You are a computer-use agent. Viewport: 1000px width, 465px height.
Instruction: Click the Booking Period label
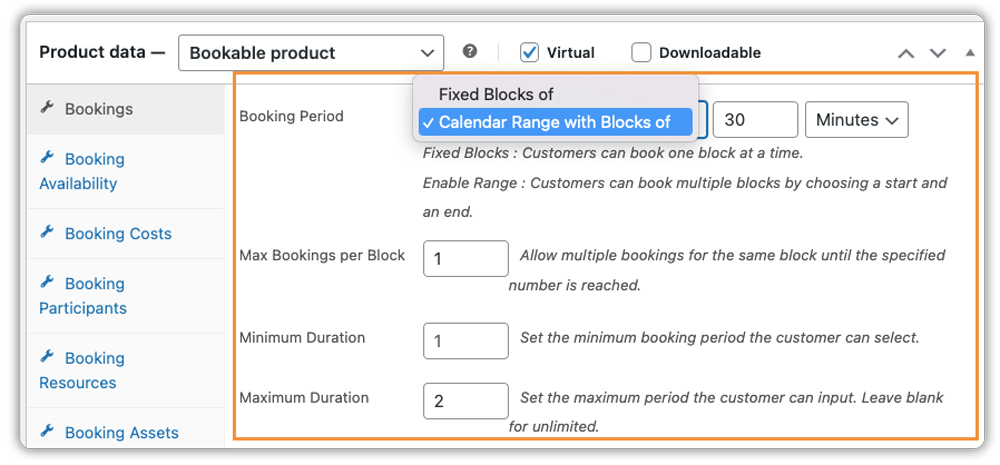291,116
